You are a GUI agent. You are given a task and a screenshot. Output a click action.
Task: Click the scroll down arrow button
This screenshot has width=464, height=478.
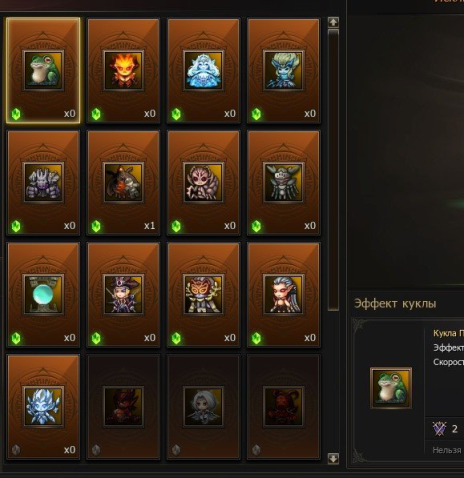(333, 458)
